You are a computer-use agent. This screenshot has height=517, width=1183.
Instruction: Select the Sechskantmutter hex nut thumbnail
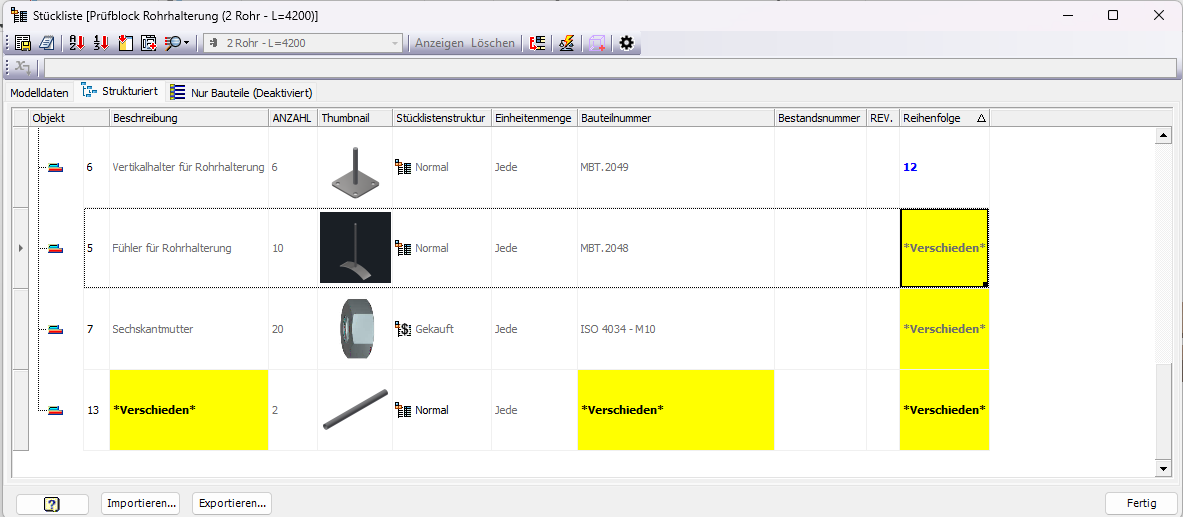[x=355, y=329]
